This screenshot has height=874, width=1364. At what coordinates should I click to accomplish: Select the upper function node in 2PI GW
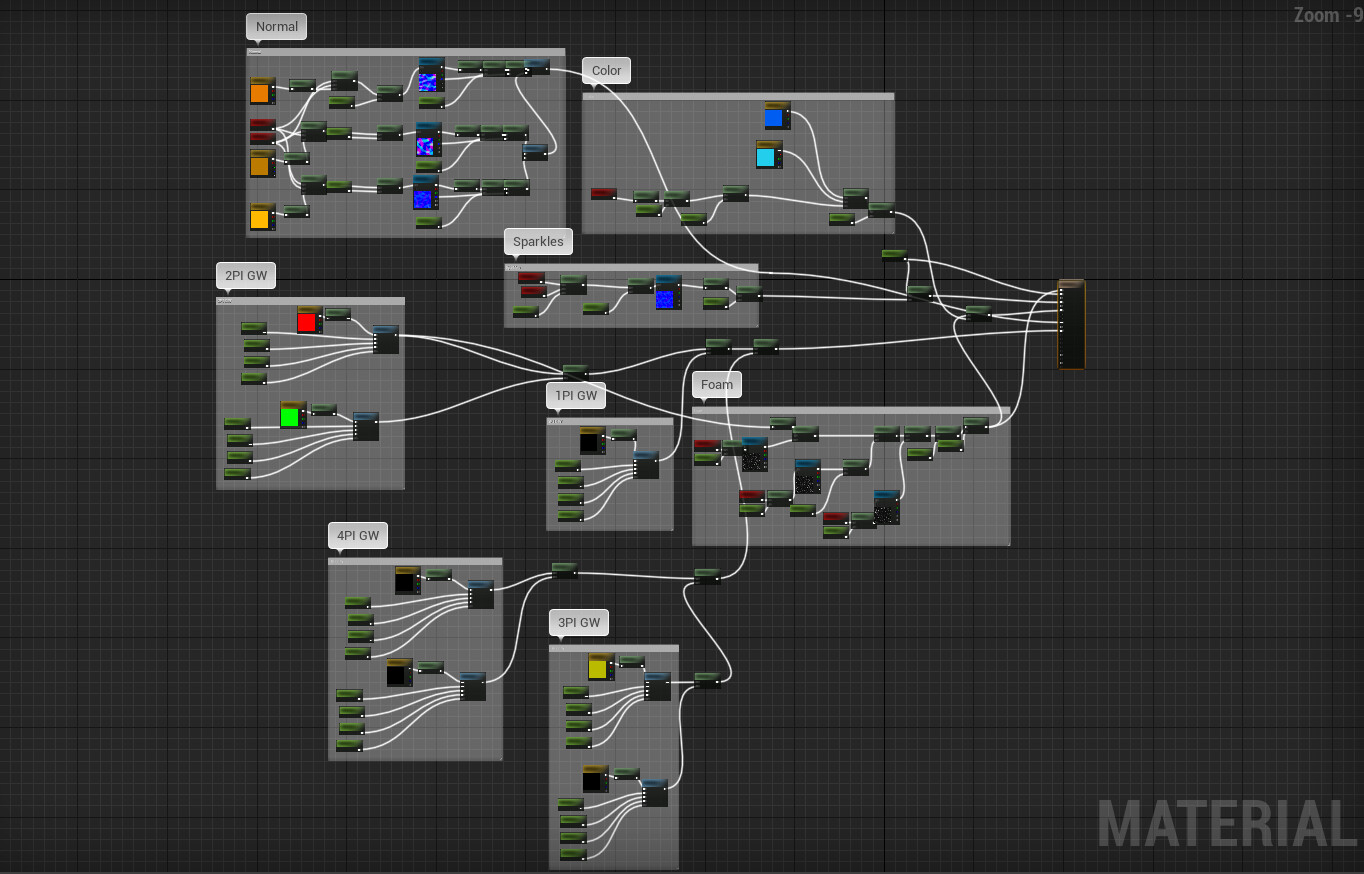tap(386, 339)
